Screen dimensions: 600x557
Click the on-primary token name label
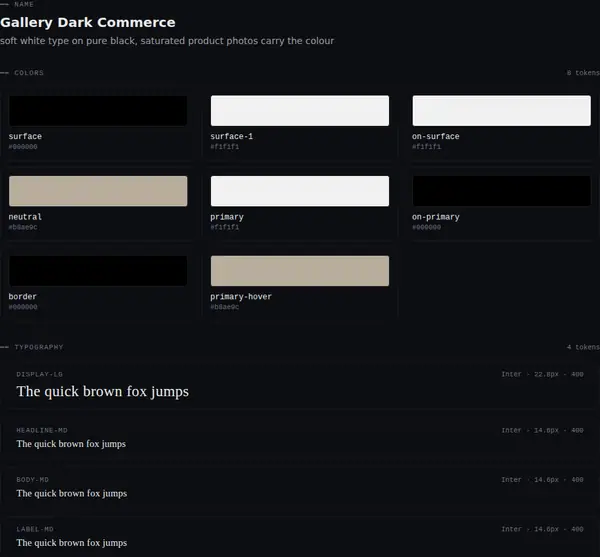click(435, 217)
